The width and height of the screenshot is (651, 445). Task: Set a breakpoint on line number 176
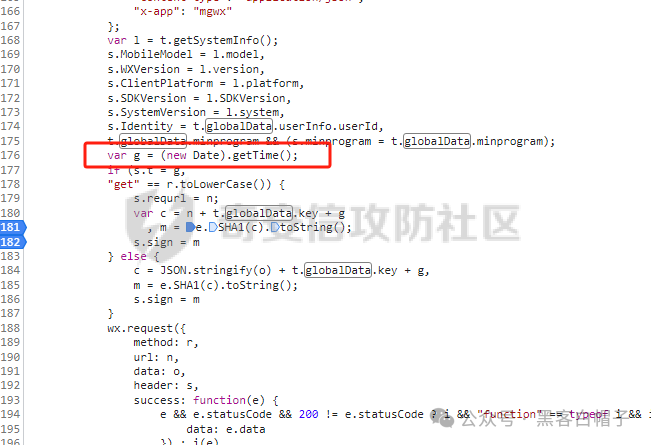10,155
